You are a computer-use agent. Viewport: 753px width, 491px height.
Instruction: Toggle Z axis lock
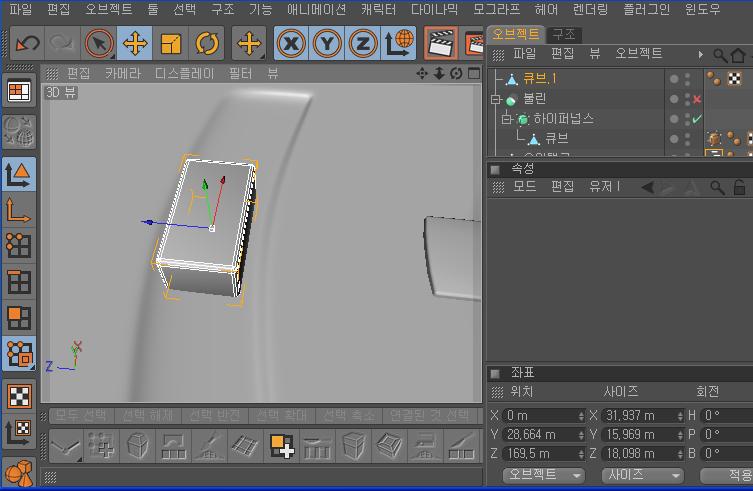click(363, 44)
